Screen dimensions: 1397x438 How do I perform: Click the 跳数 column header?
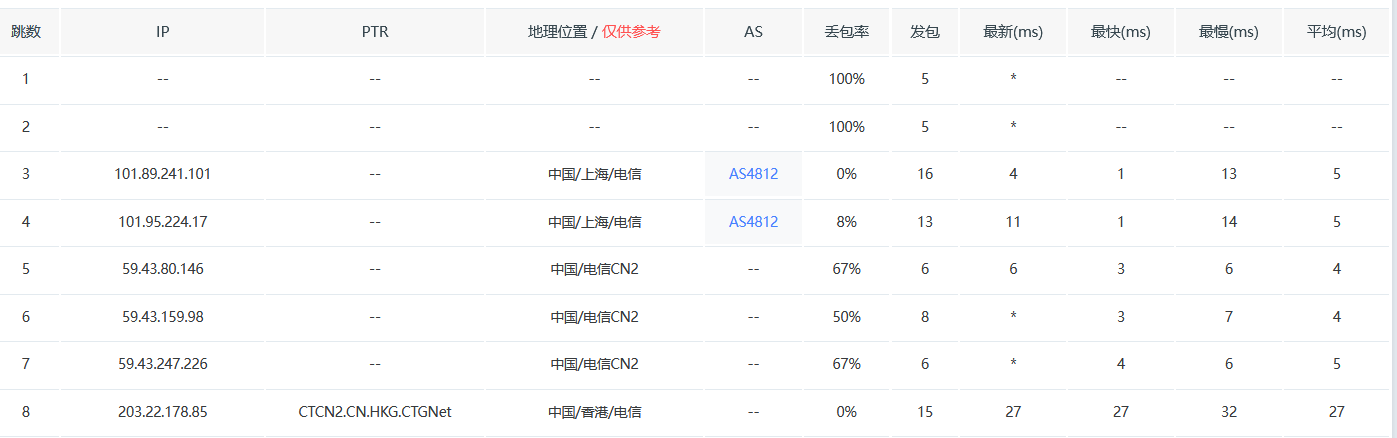[x=26, y=32]
